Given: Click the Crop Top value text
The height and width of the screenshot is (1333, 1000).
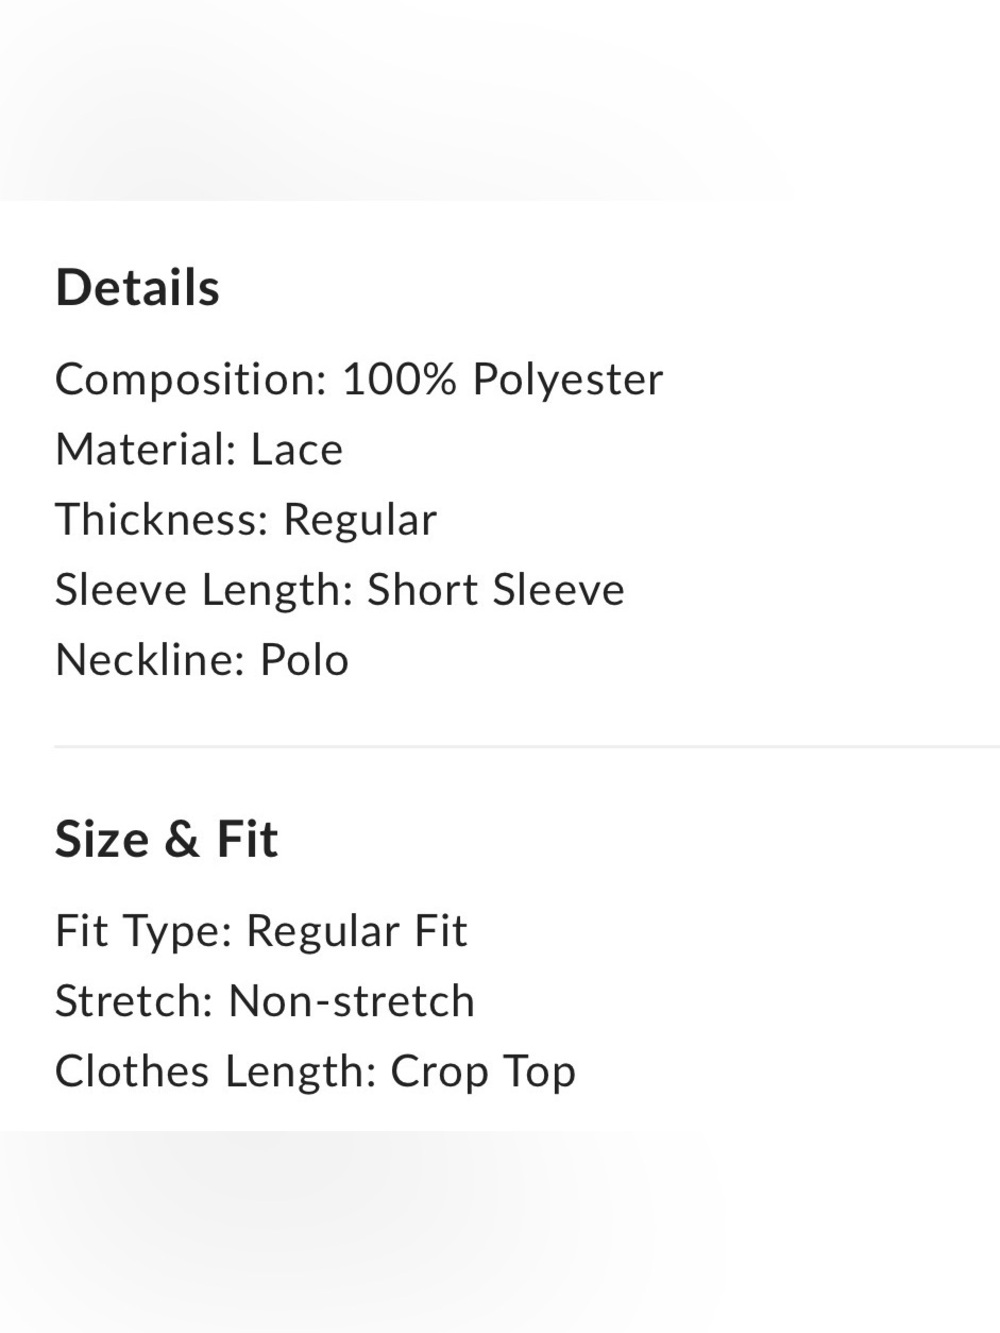Looking at the screenshot, I should [483, 1072].
